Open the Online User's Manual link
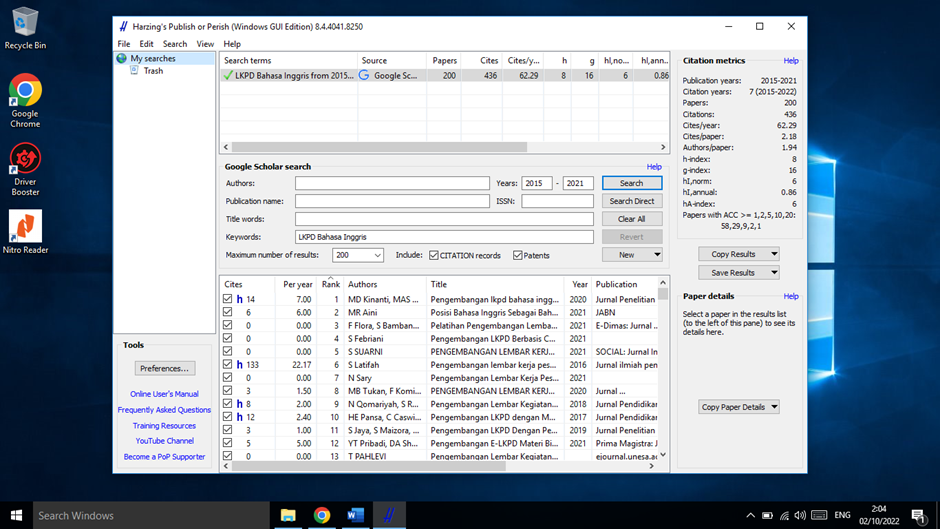Viewport: 940px width, 529px height. pos(164,394)
